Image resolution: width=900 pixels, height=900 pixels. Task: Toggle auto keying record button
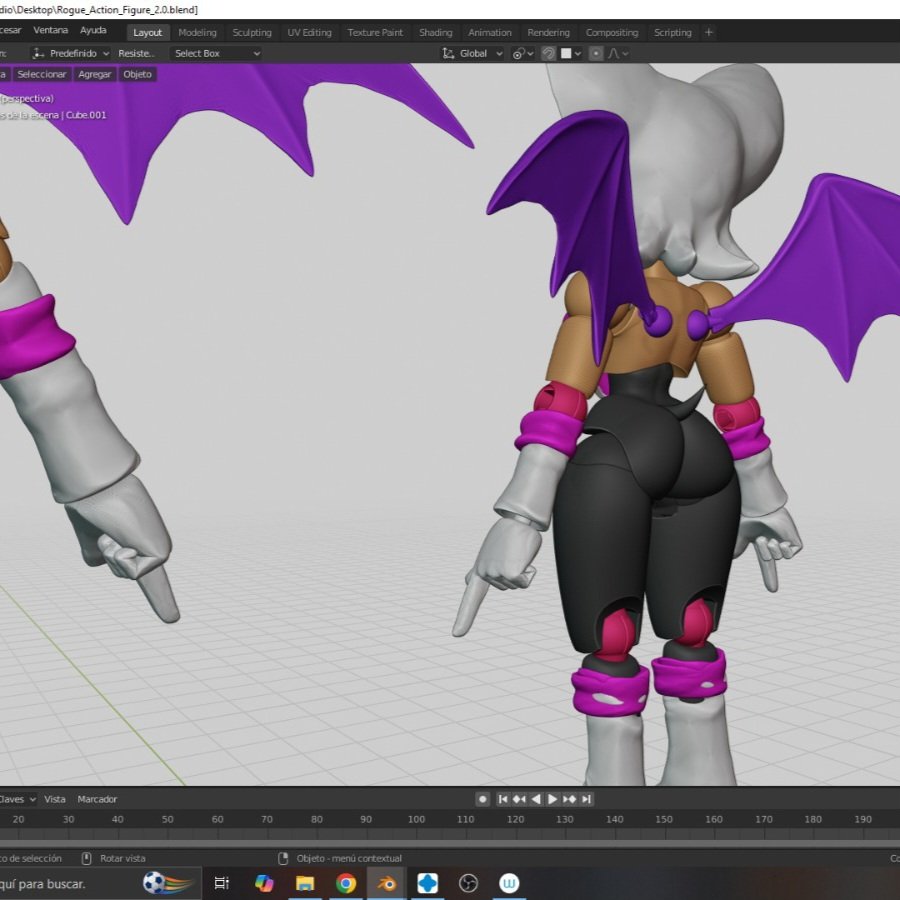pyautogui.click(x=483, y=799)
